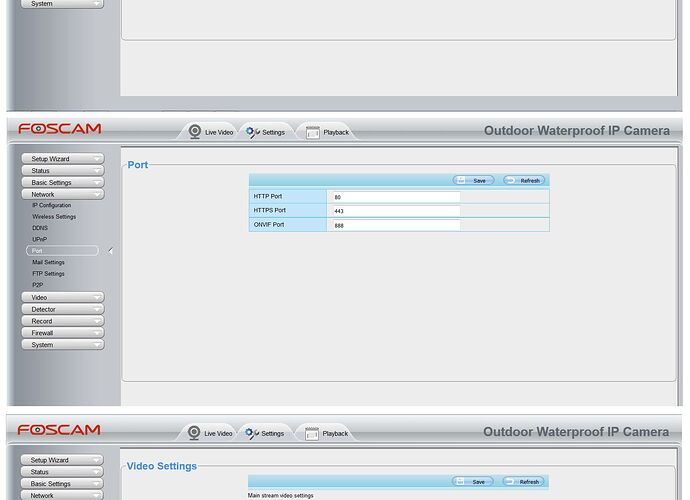Select Mail Settings in the sidebar
690x500 pixels.
[48, 262]
